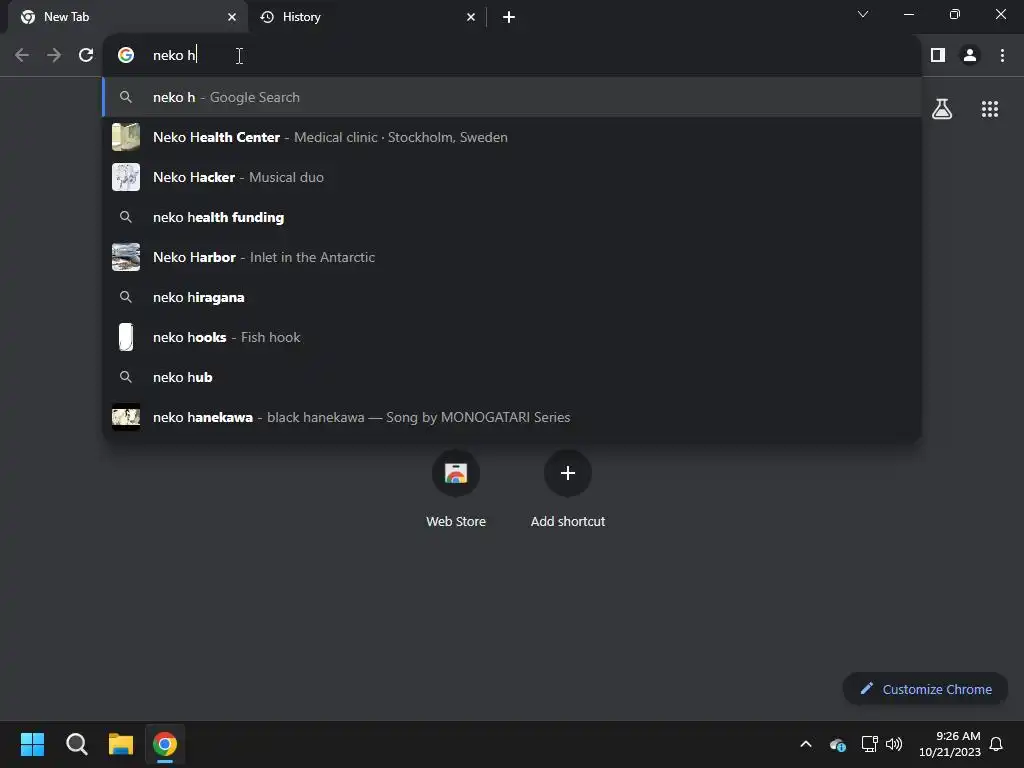Select the Neko Harbor suggestion

pos(512,257)
